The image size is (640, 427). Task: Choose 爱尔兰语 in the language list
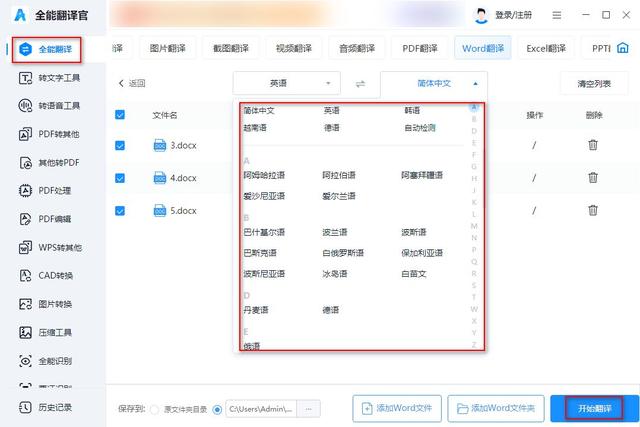pos(339,196)
